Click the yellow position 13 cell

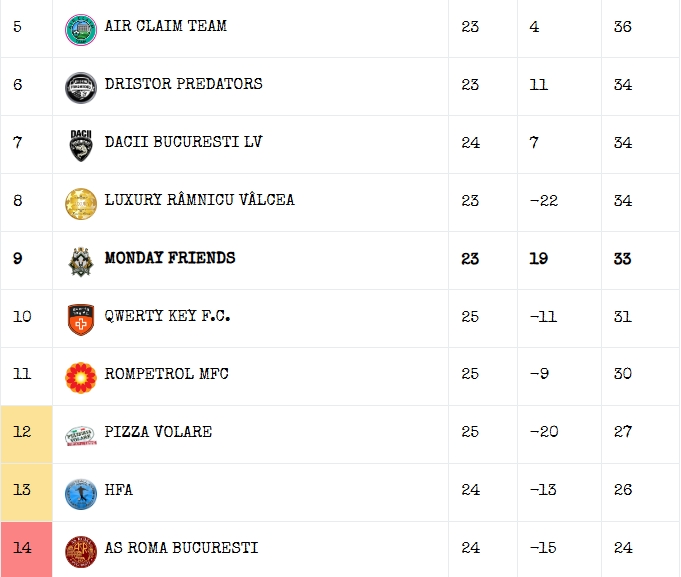tap(26, 492)
